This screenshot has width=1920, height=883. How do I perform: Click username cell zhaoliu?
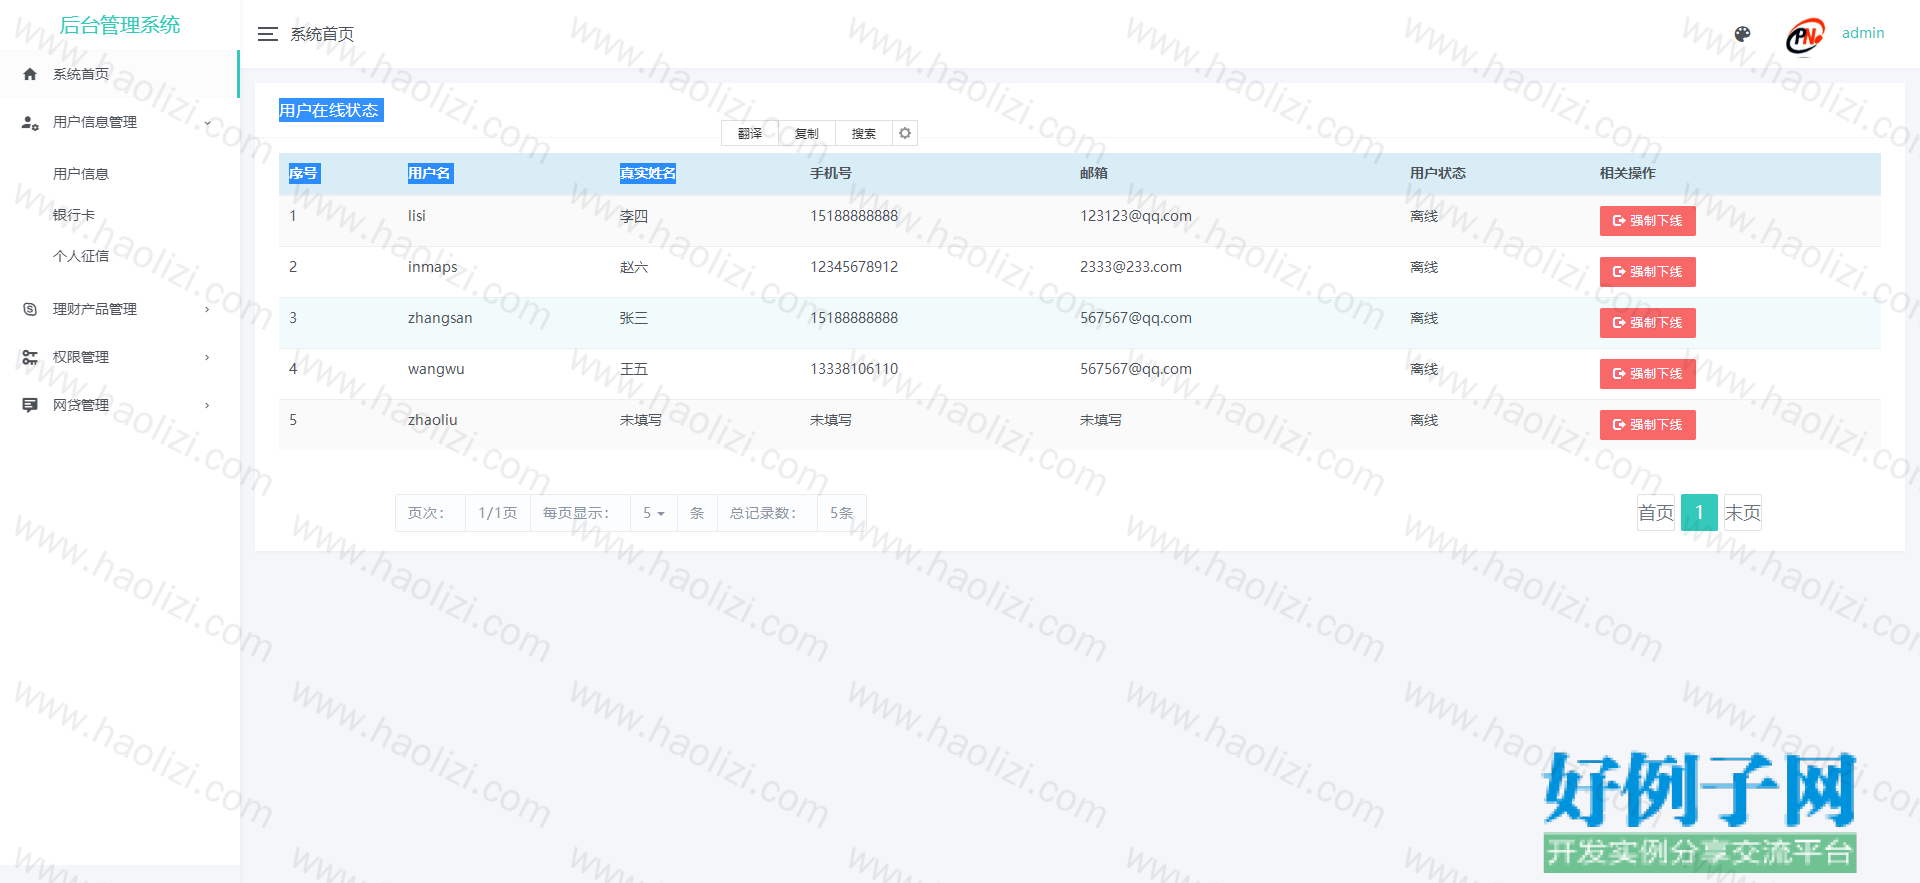point(433,420)
